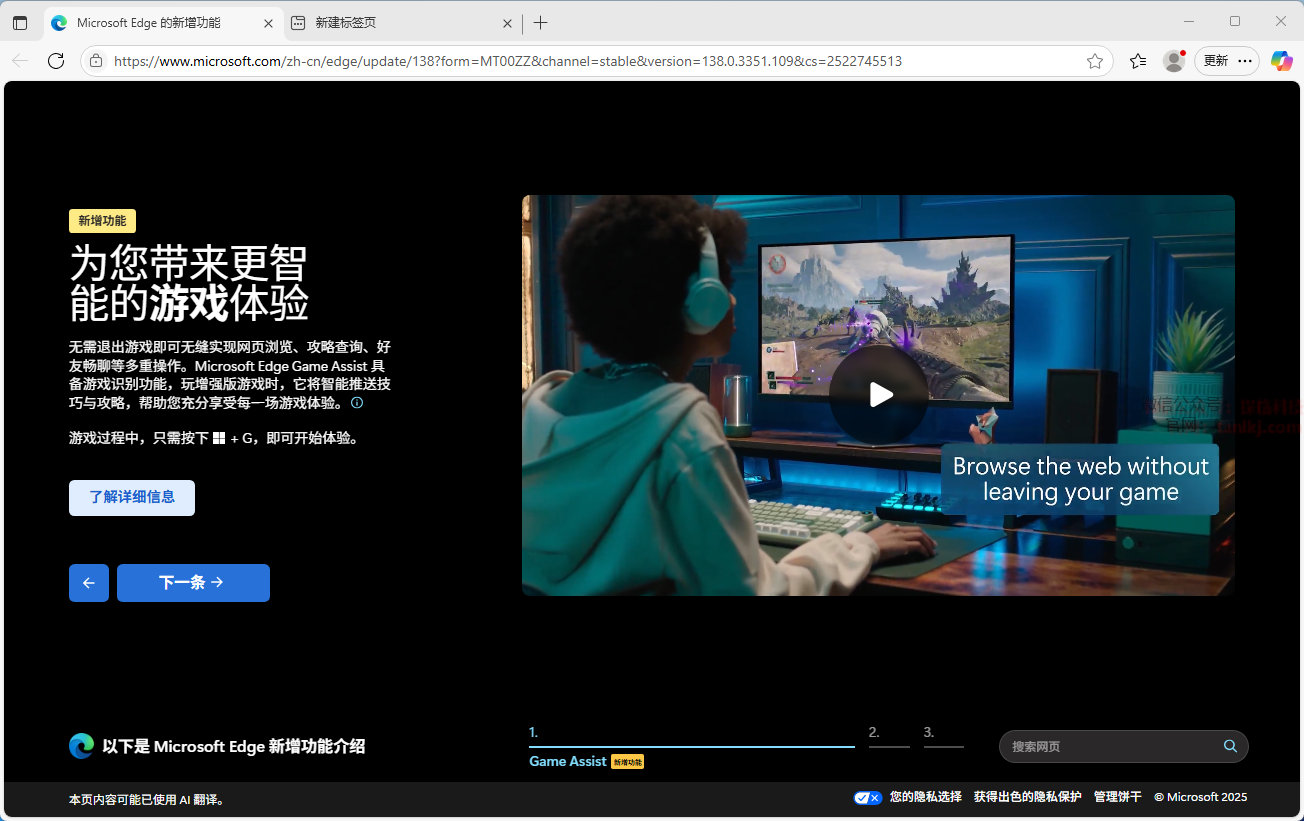Image resolution: width=1304 pixels, height=821 pixels.
Task: Open the 获得出色的隐私保护 link
Action: pos(1028,797)
